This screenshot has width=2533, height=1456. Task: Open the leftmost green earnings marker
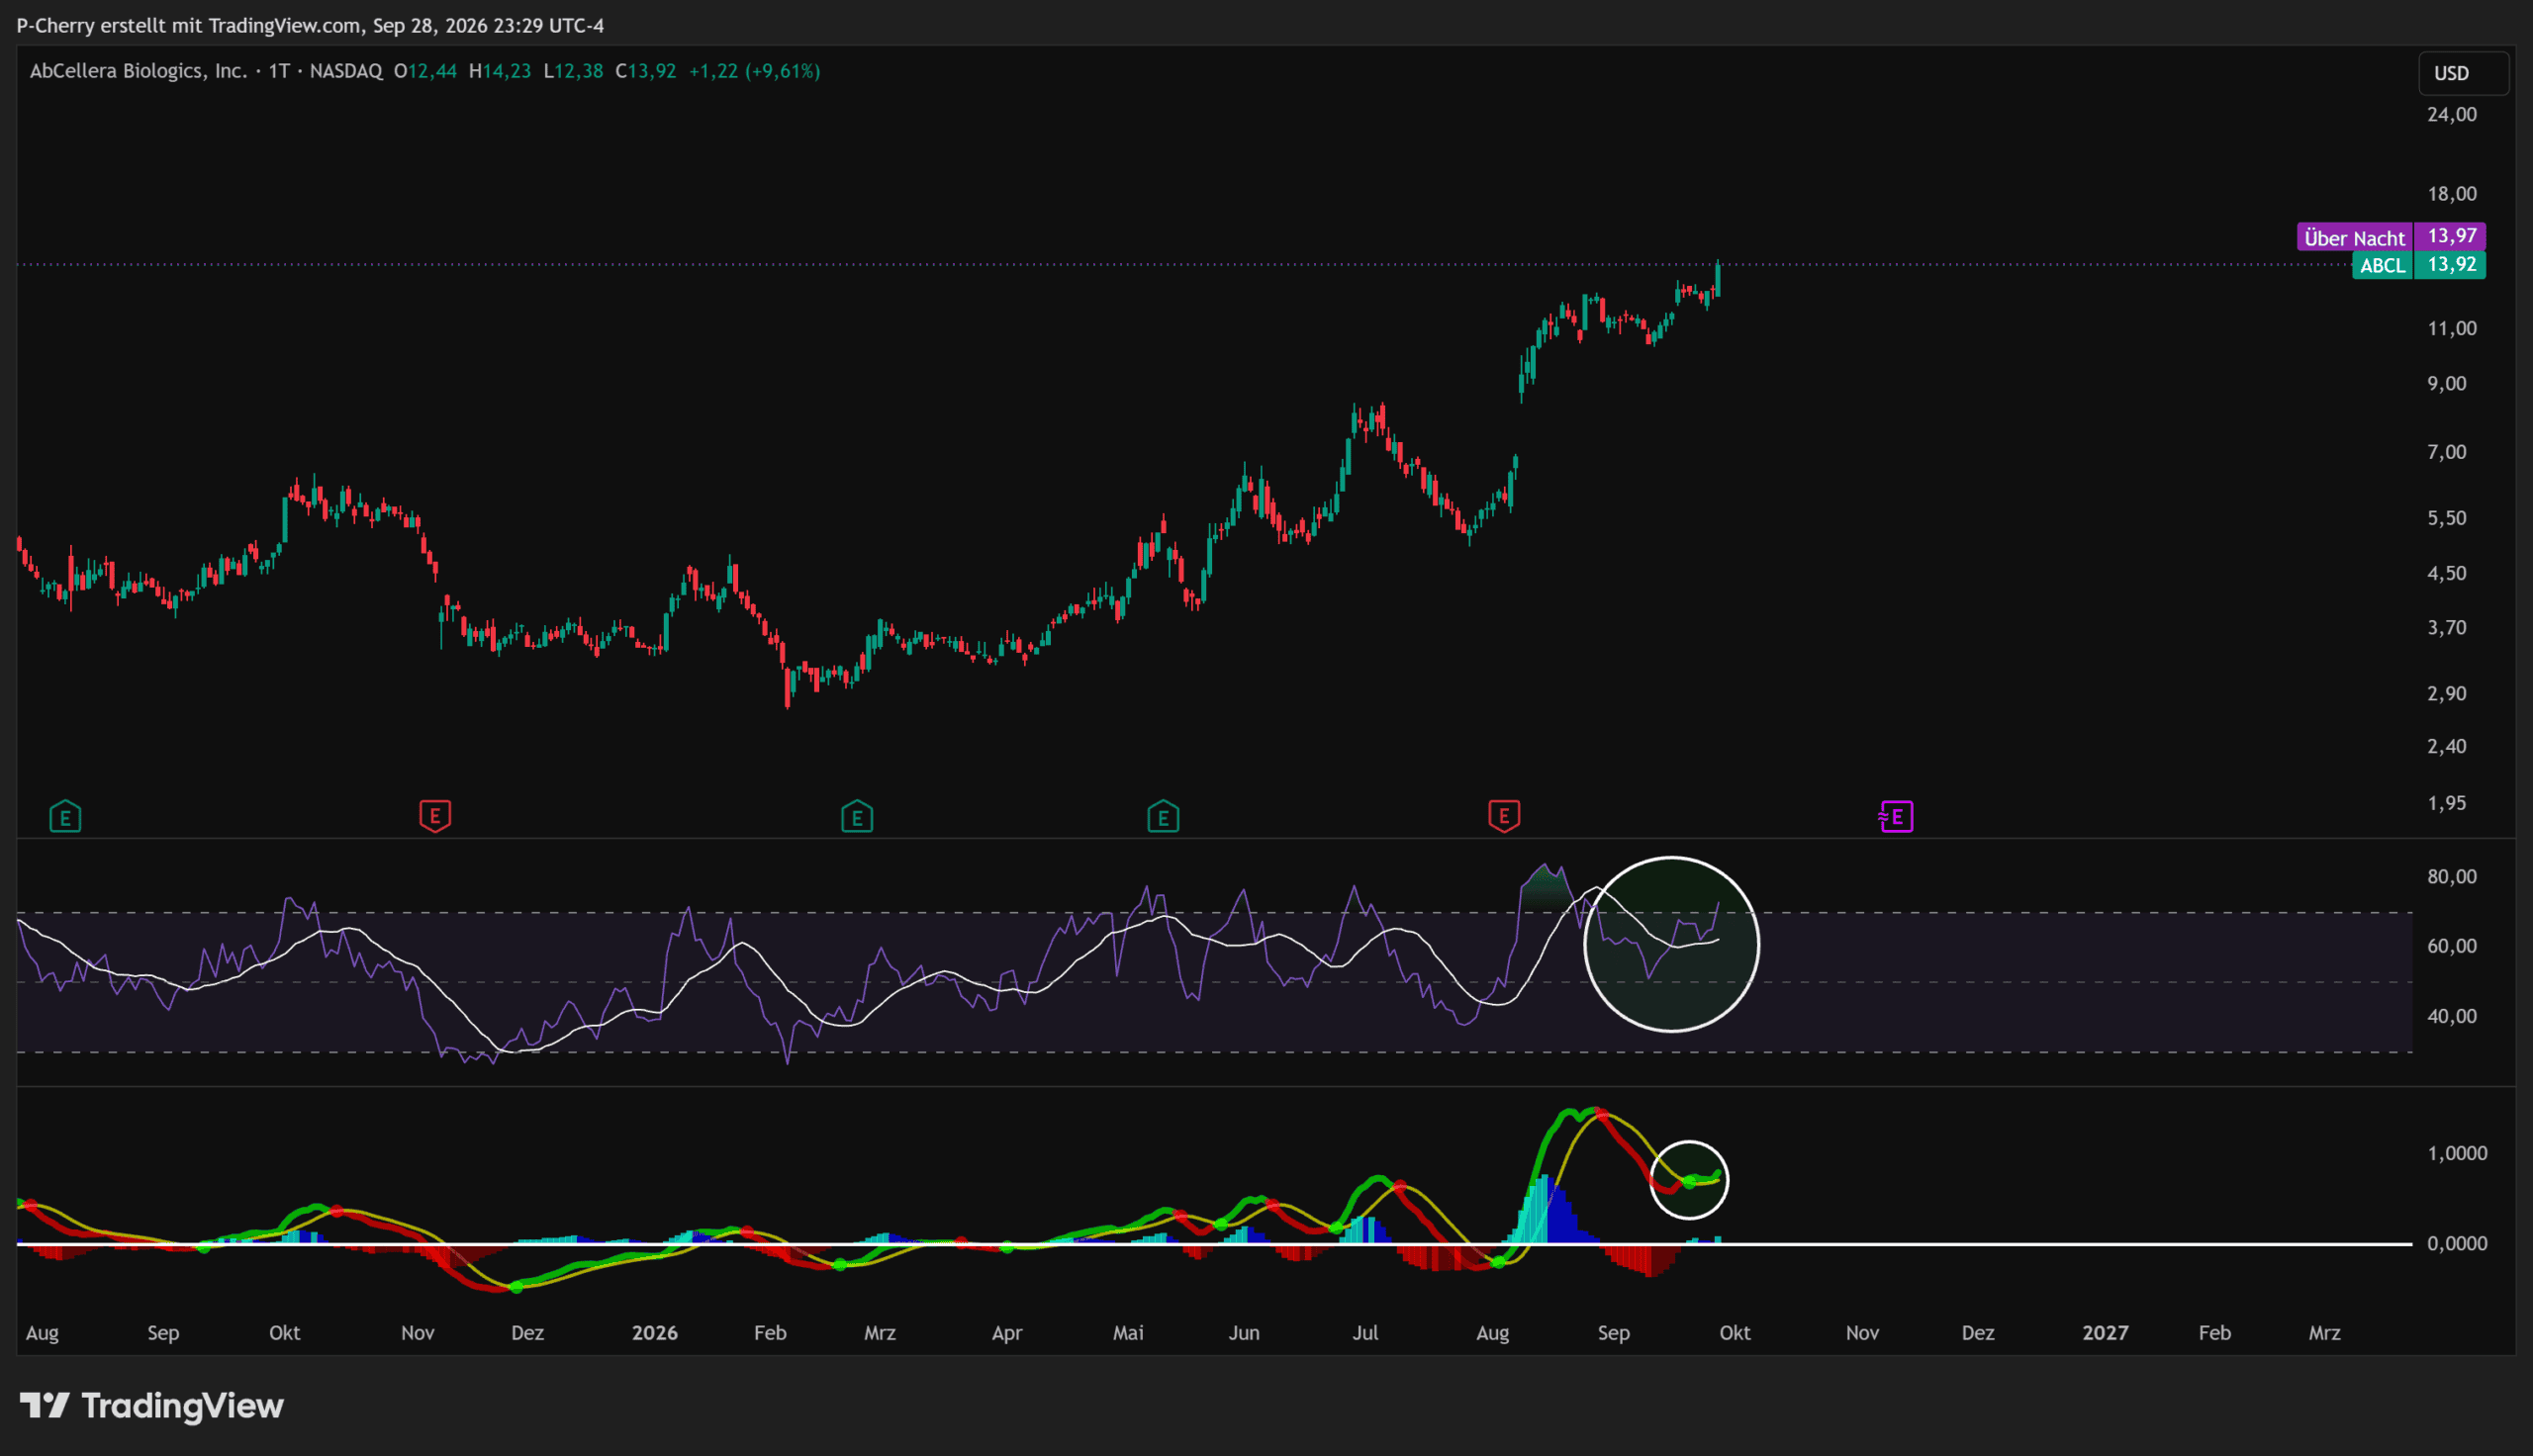point(65,817)
